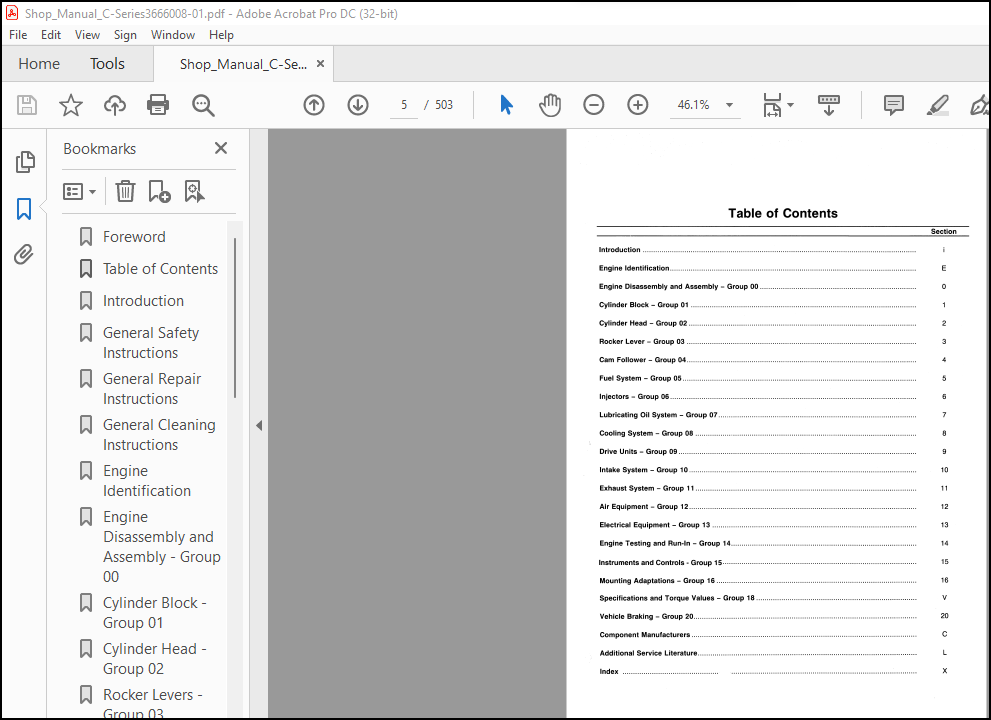Open the File menu

point(18,35)
